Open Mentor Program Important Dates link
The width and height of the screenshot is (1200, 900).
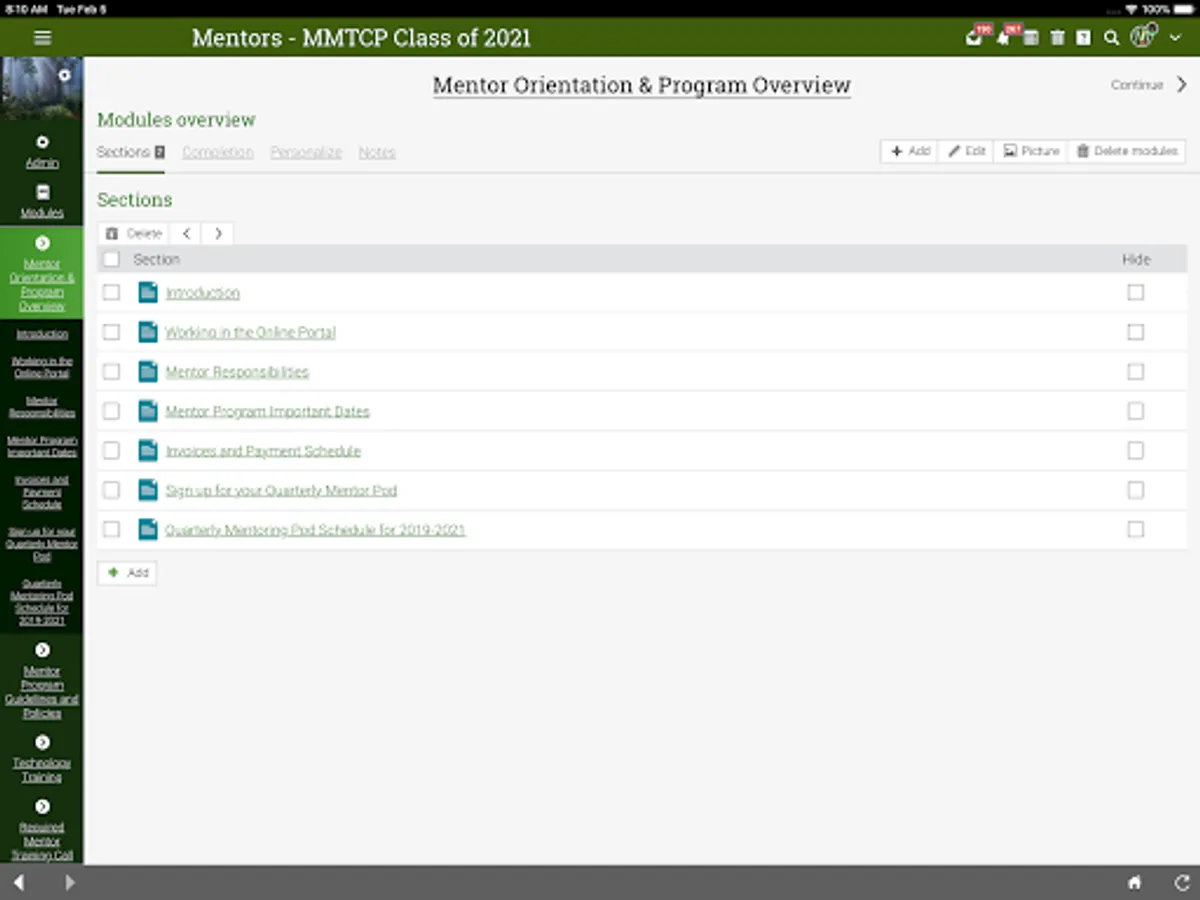click(268, 411)
